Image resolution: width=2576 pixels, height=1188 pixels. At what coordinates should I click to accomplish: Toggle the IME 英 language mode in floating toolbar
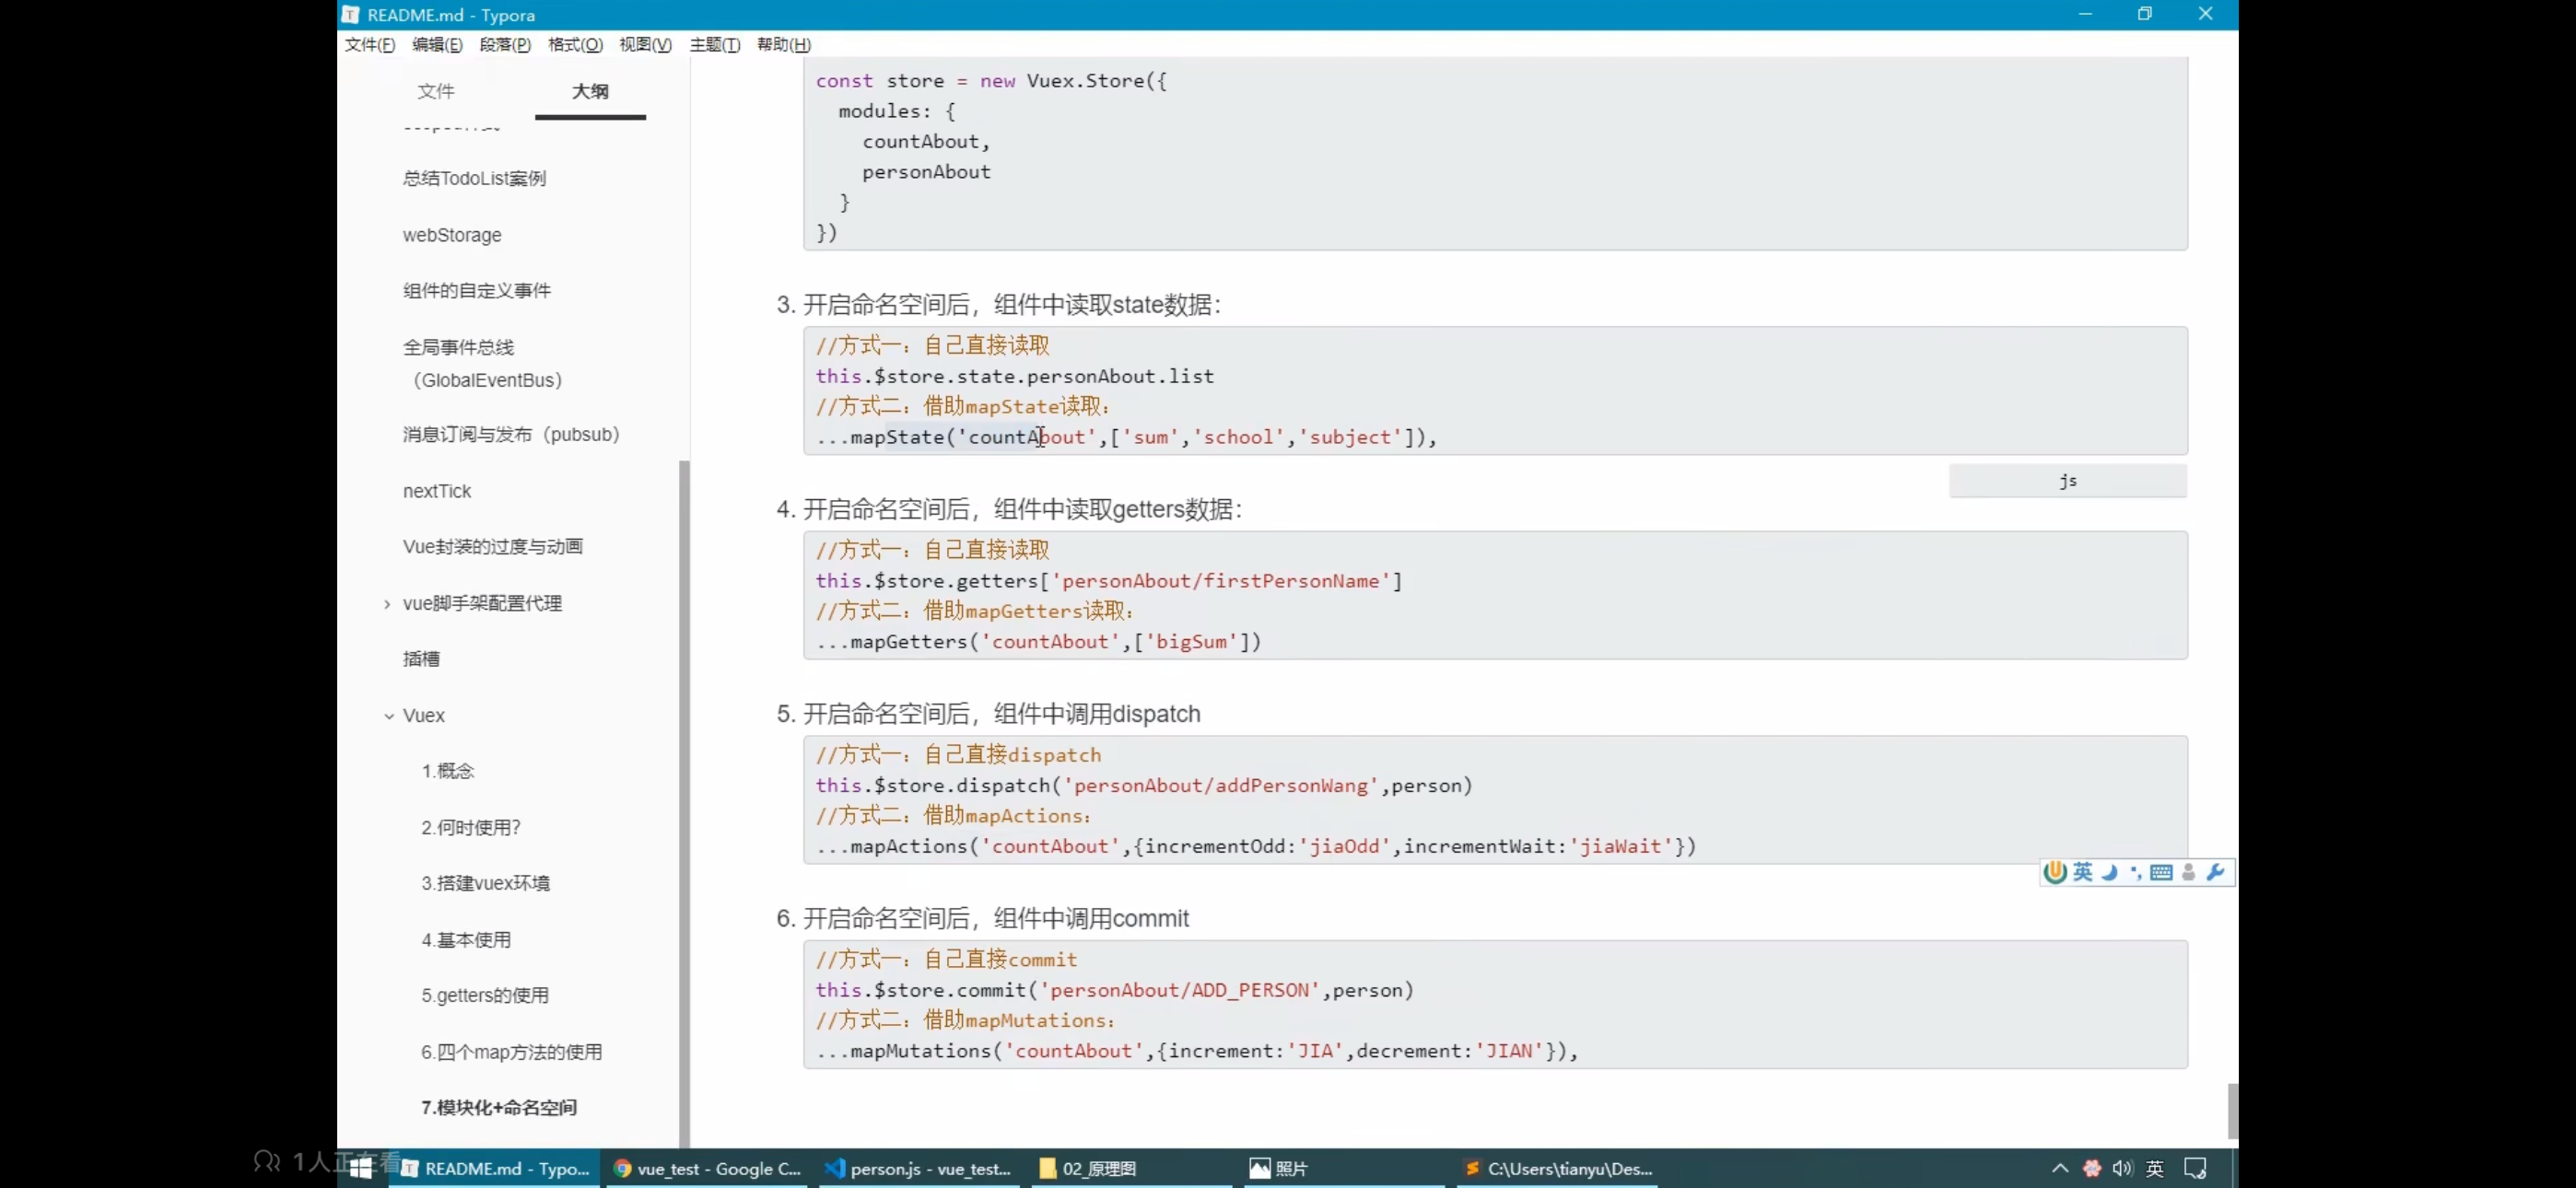click(2083, 872)
